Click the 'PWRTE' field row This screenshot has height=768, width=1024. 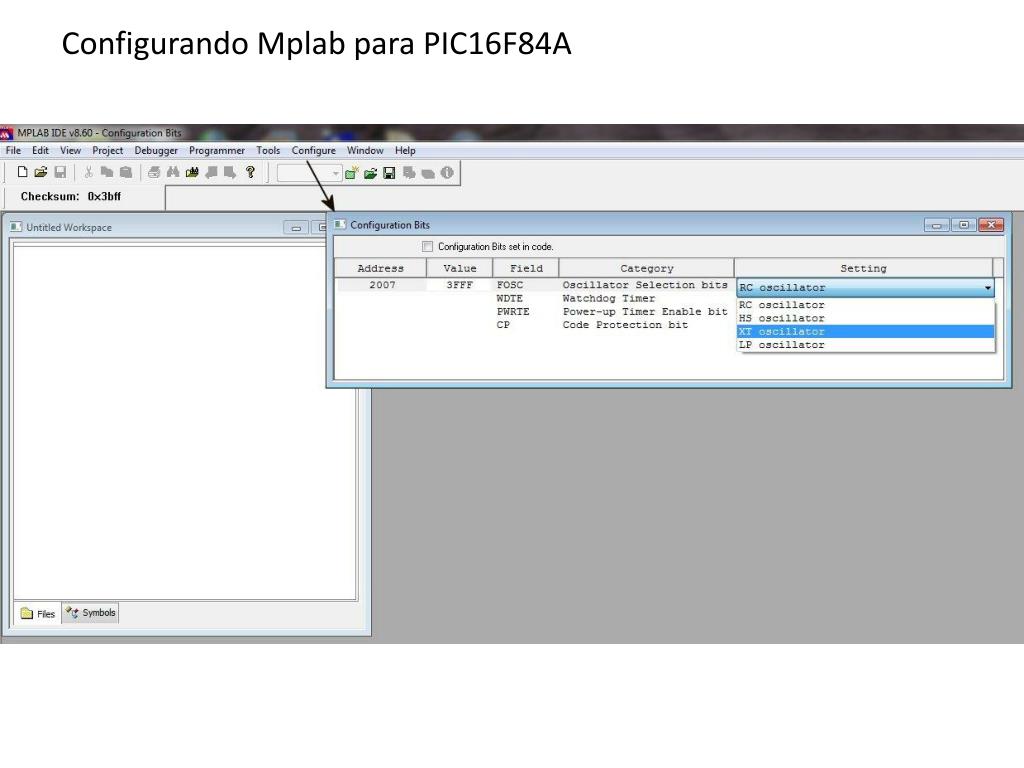(x=513, y=312)
